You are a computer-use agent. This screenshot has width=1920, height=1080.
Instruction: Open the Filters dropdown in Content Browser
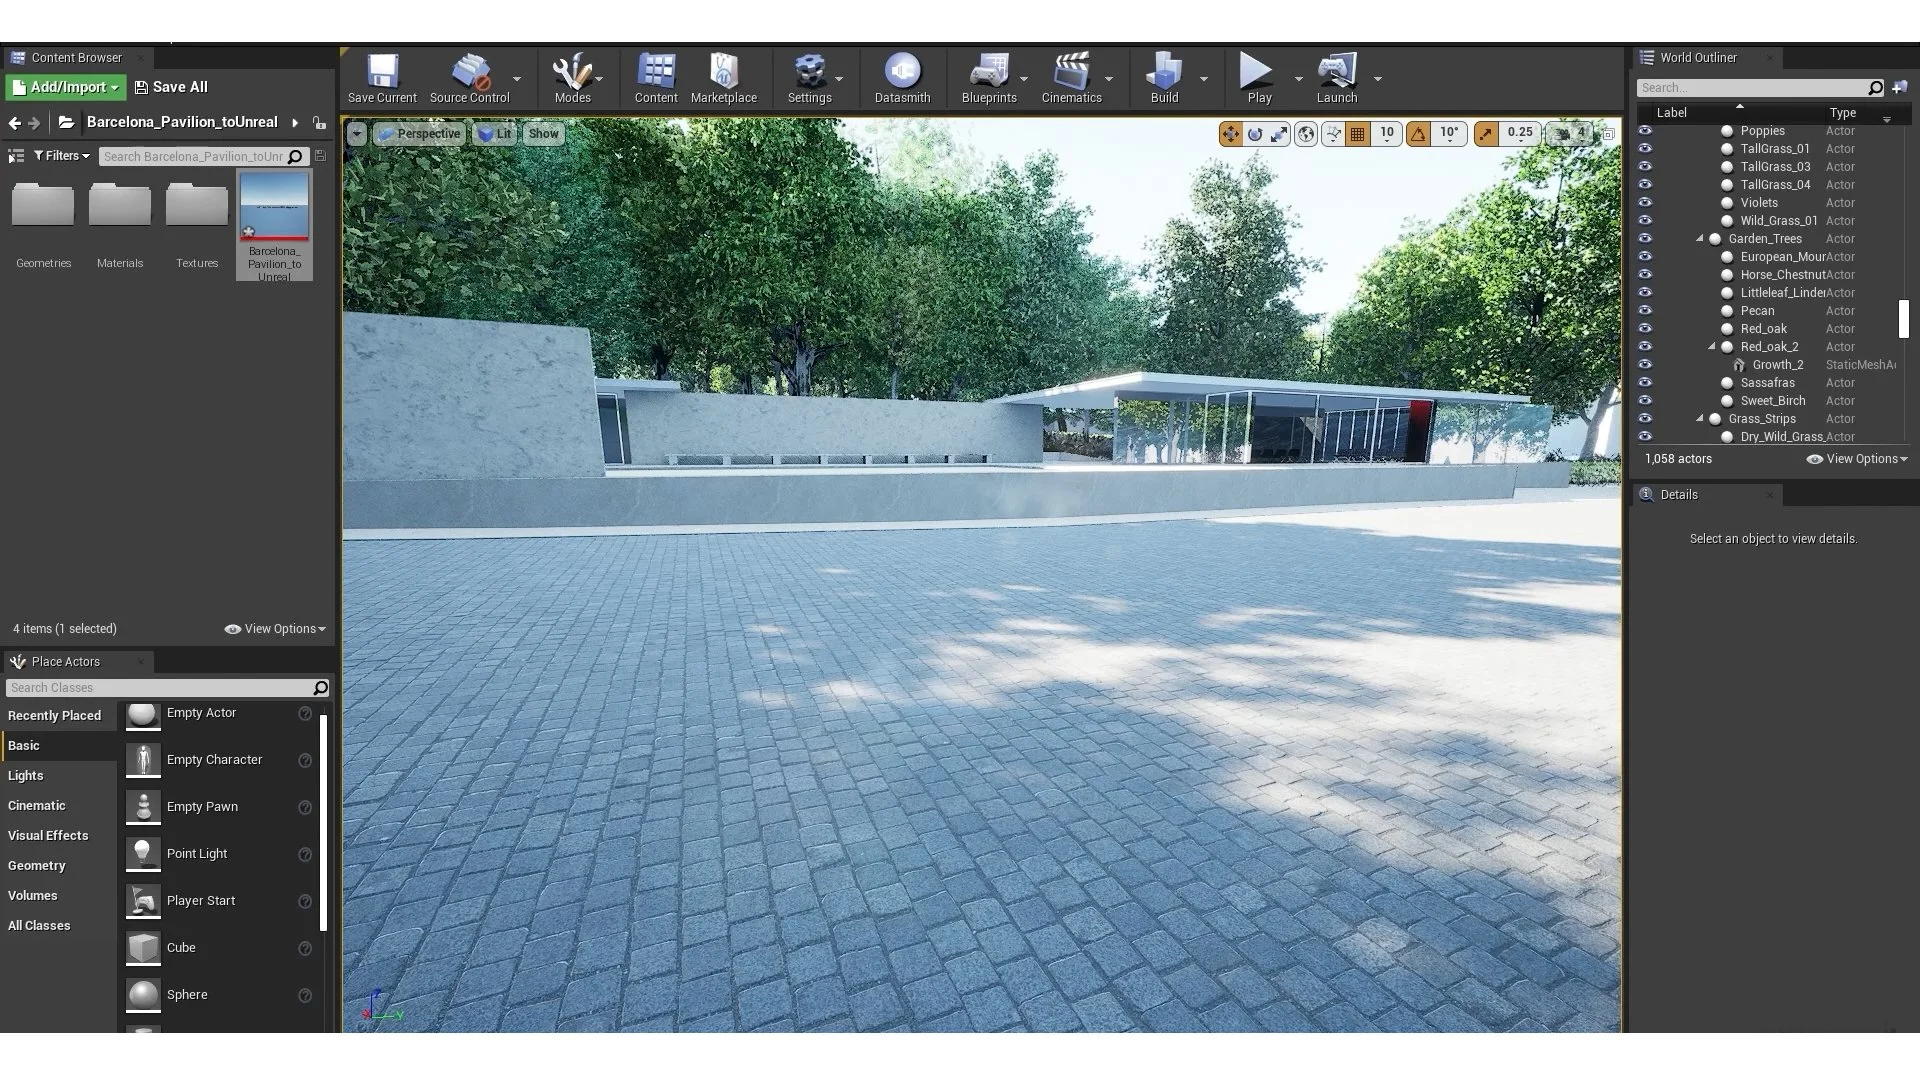tap(62, 156)
